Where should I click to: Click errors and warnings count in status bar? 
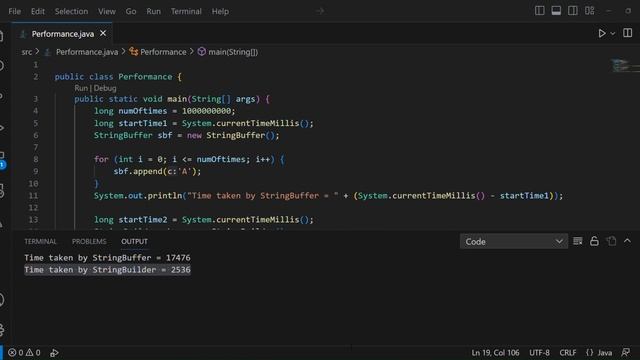pyautogui.click(x=24, y=353)
